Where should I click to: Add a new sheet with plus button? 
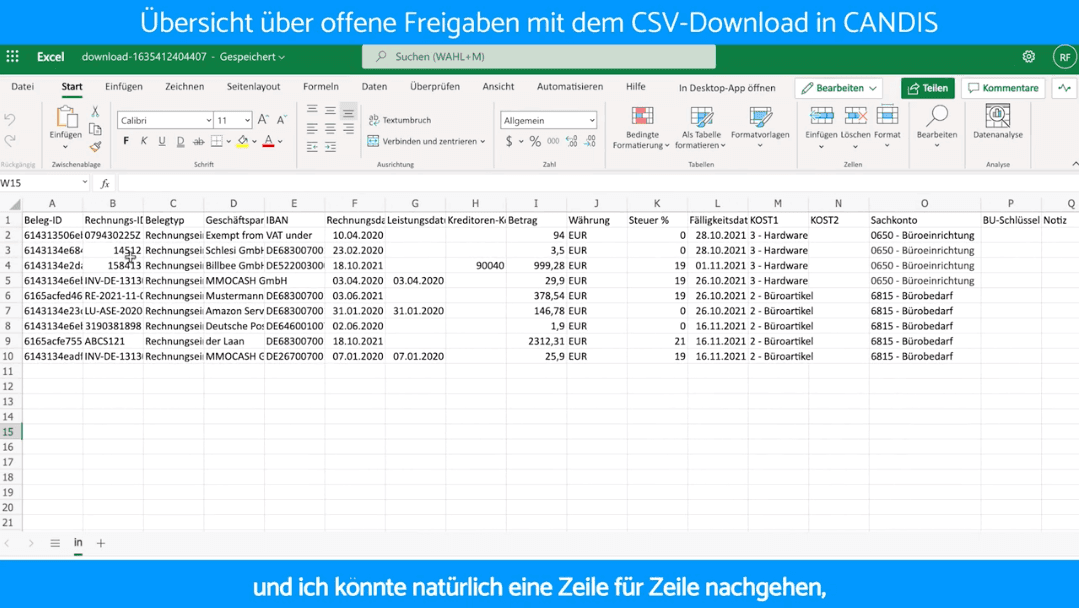(101, 543)
